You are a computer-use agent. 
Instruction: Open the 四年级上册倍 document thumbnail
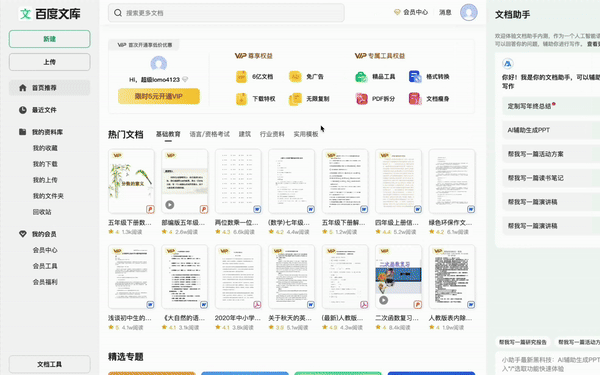[398, 181]
